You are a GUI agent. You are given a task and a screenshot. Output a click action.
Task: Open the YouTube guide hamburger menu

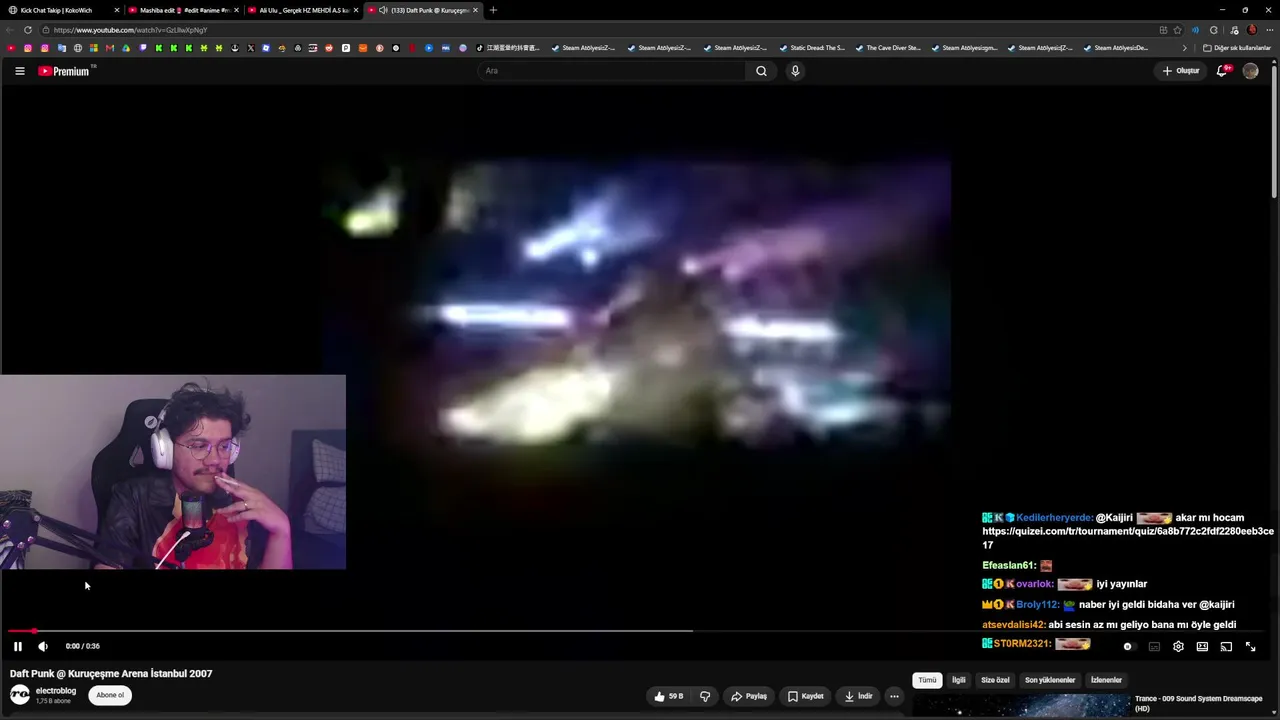19,71
